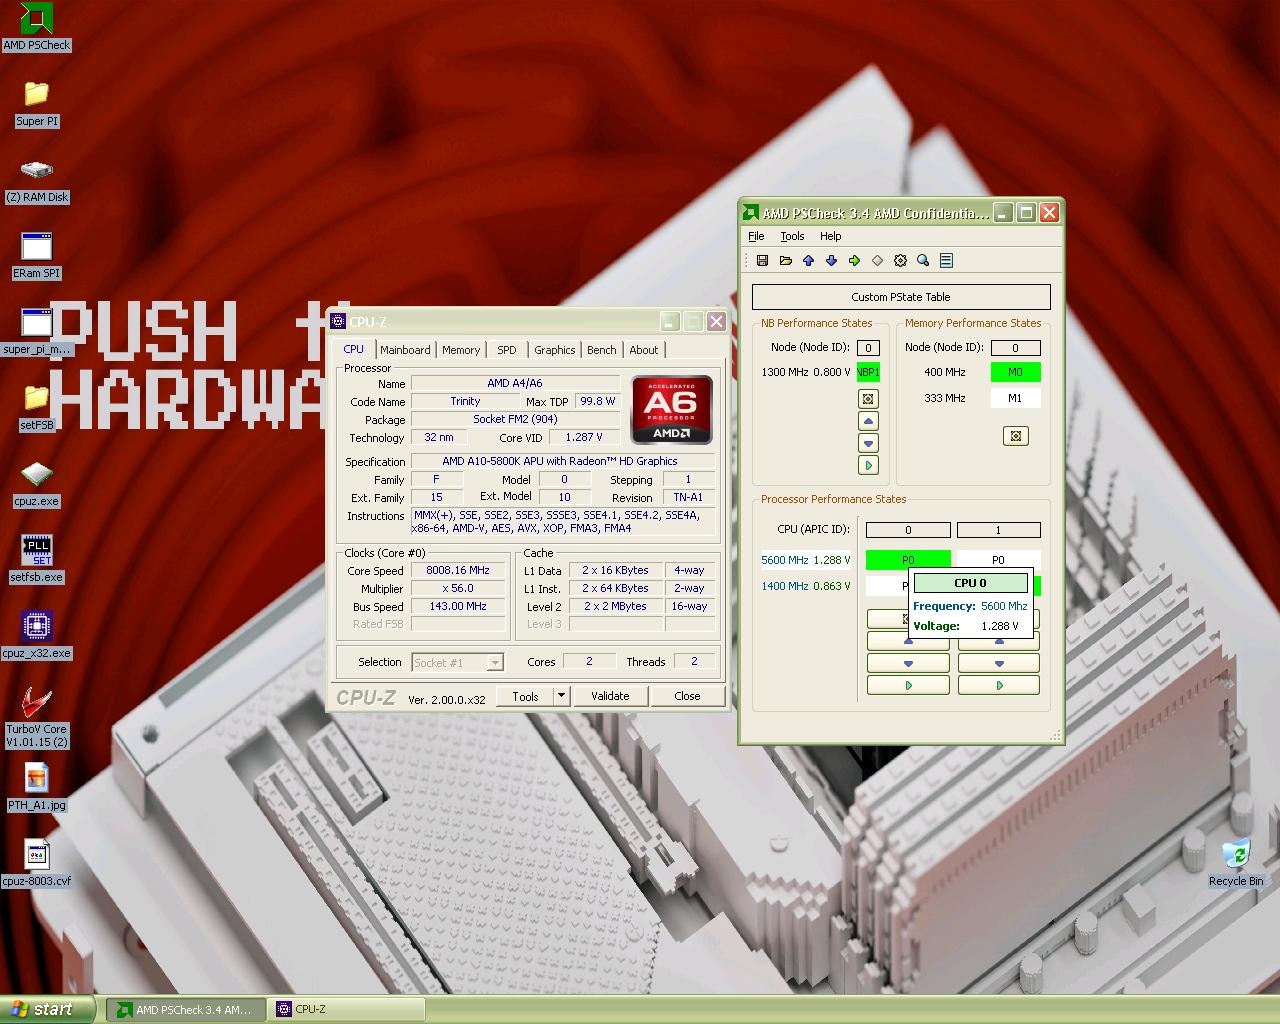Click the Tools button in CPU-Z
Image resolution: width=1280 pixels, height=1024 pixels.
[525, 696]
